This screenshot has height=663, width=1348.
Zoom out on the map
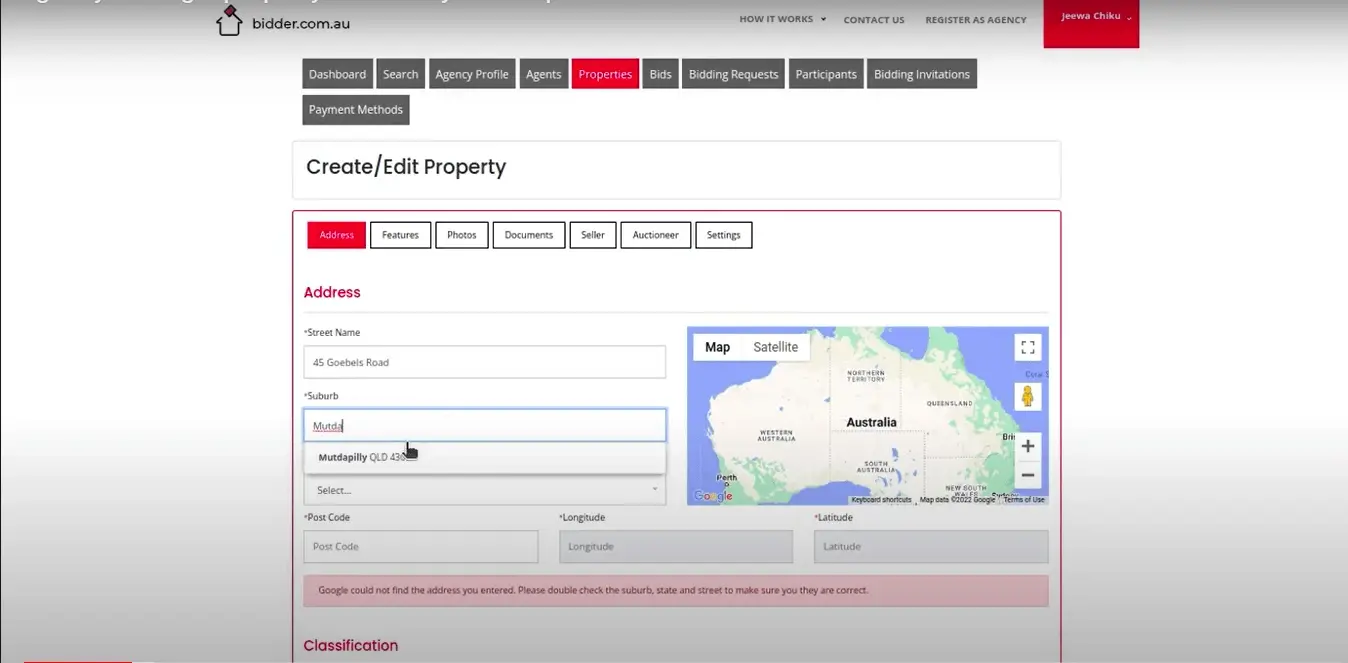[1027, 475]
